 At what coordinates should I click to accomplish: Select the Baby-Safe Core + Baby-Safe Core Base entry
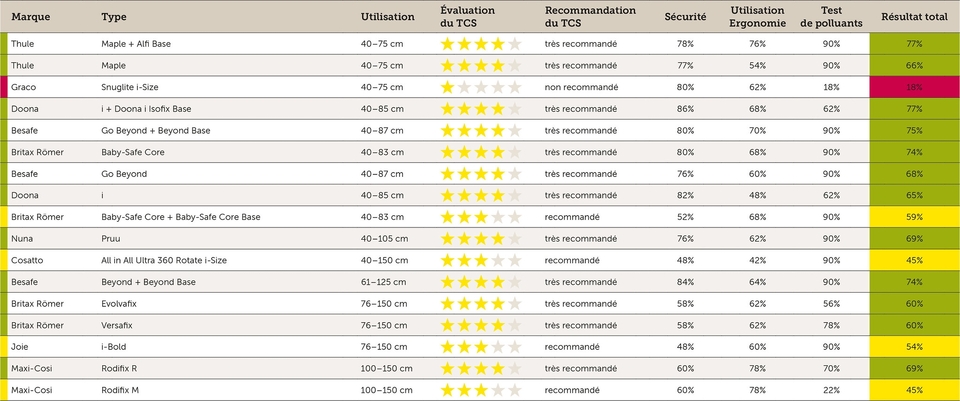point(181,217)
